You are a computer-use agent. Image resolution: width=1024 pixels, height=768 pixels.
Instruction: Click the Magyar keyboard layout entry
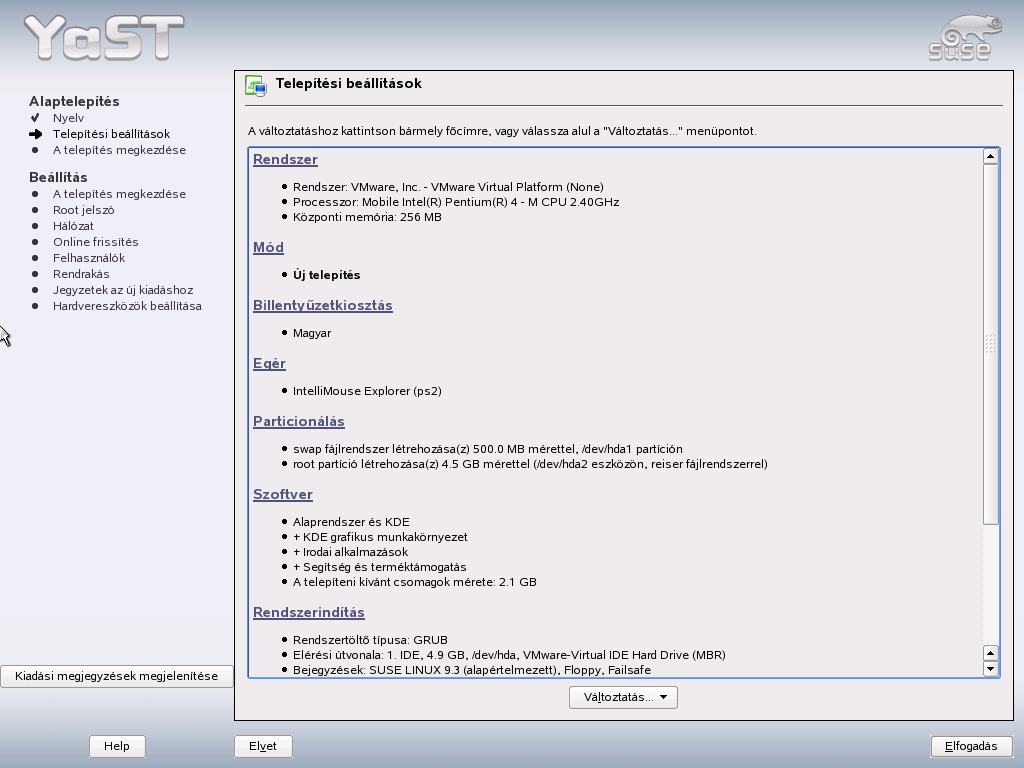pyautogui.click(x=312, y=333)
